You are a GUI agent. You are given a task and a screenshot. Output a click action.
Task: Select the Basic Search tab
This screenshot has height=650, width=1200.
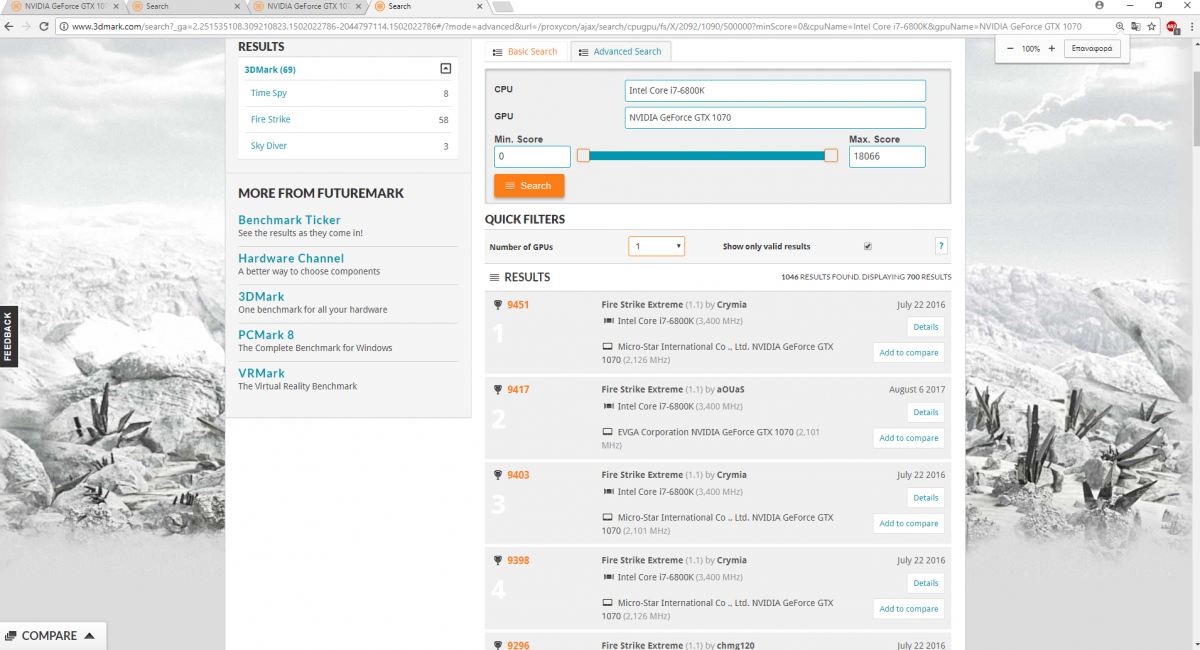pyautogui.click(x=526, y=52)
